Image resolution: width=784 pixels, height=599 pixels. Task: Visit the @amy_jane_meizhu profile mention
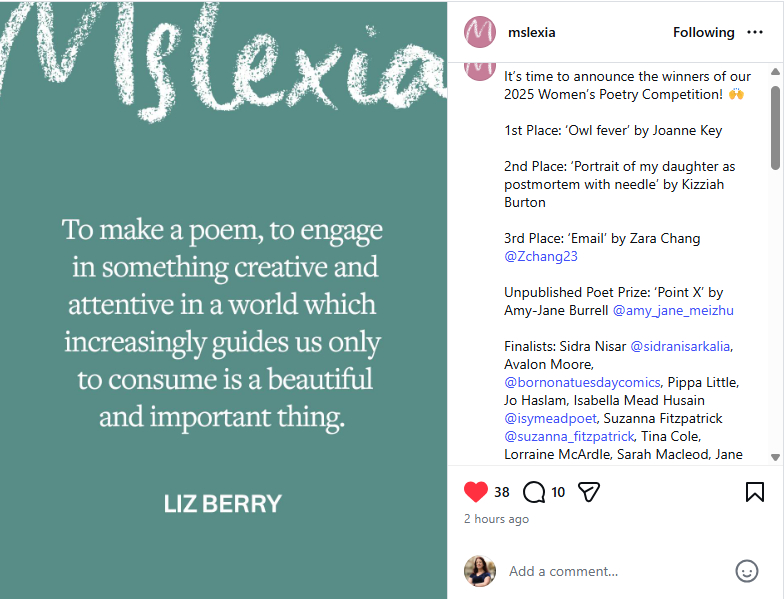click(x=673, y=310)
